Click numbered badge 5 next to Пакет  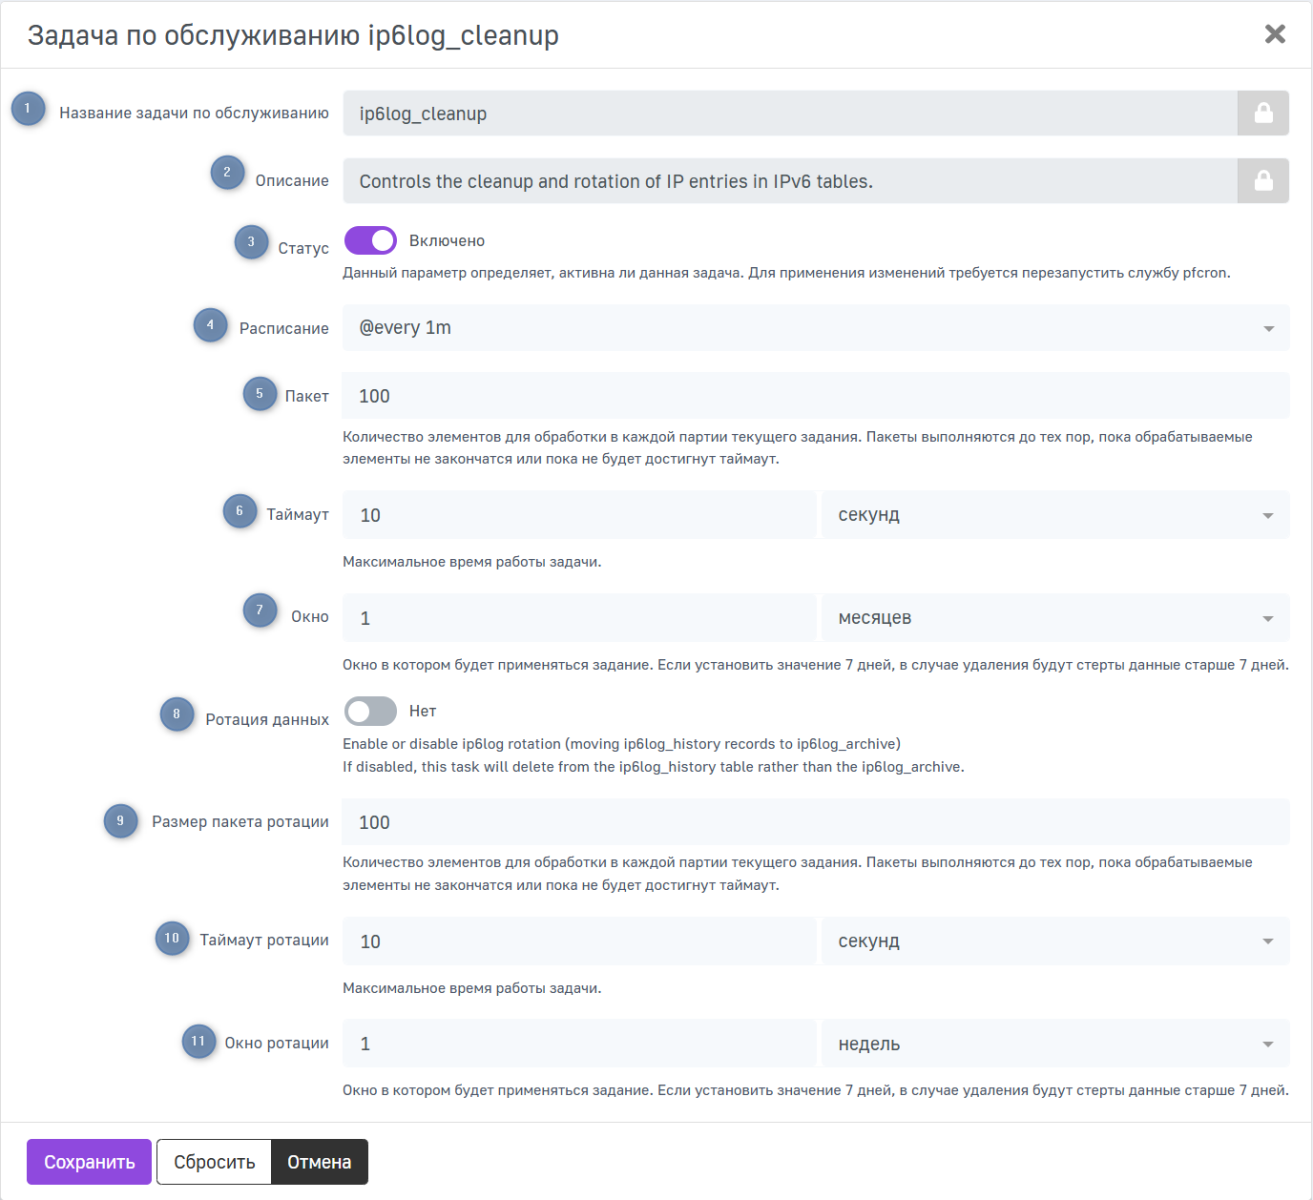[259, 394]
